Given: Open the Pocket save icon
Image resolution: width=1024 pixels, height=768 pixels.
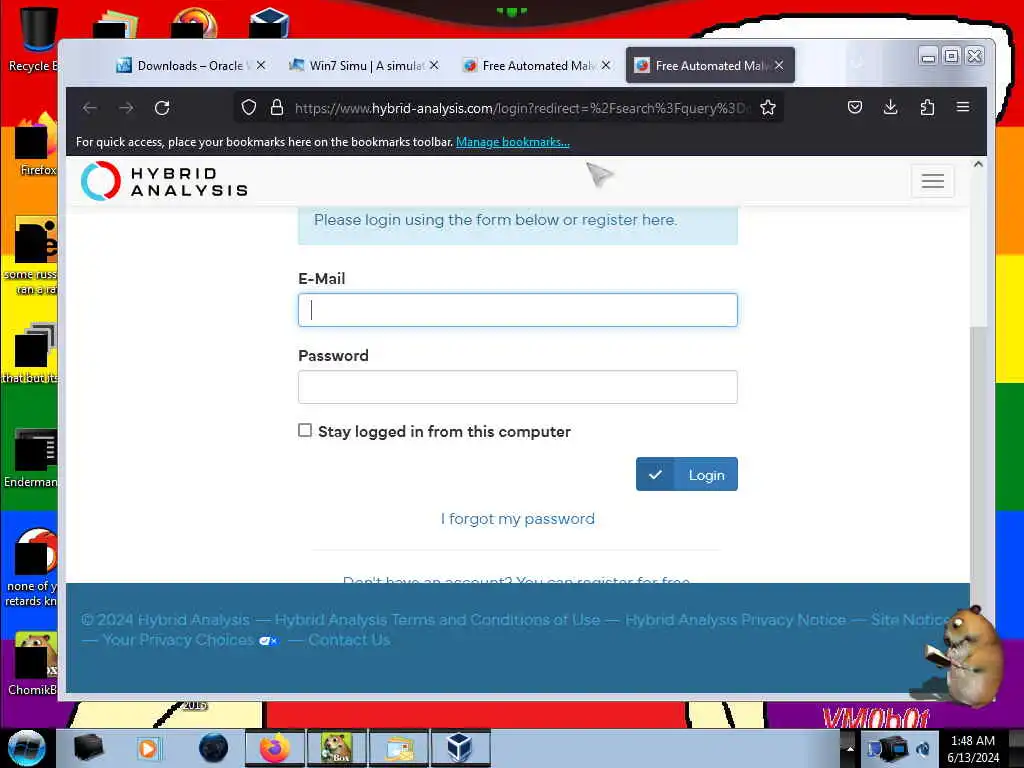Looking at the screenshot, I should tap(855, 107).
